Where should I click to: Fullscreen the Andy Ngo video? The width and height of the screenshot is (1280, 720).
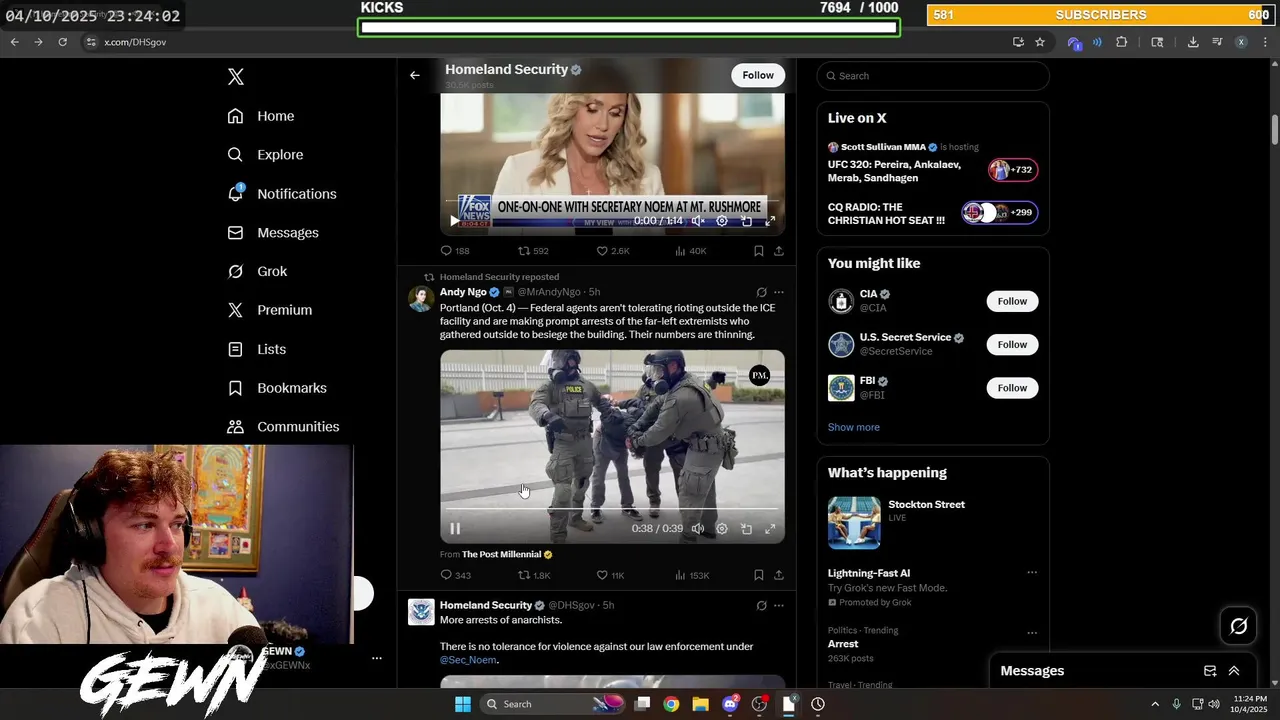coord(770,529)
